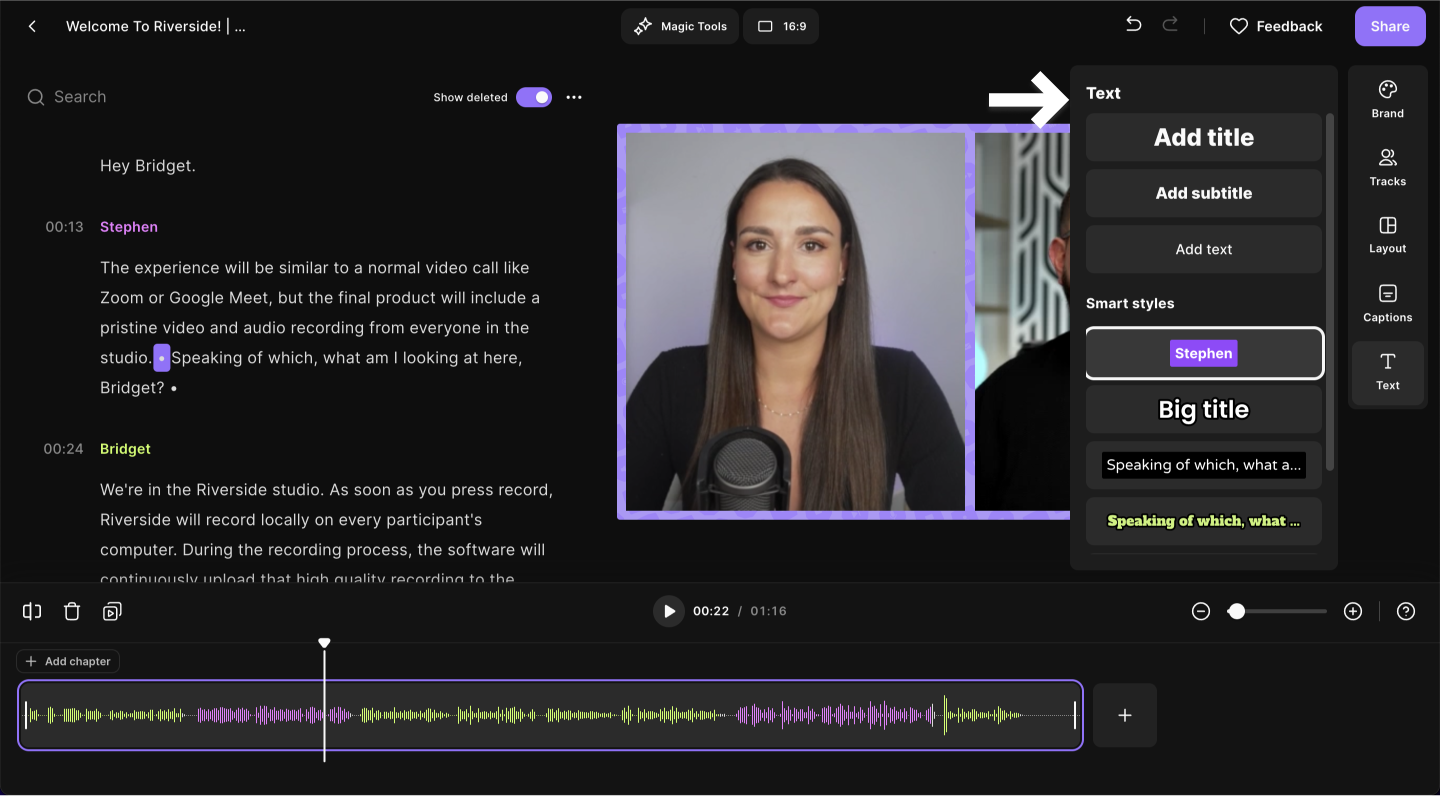The image size is (1440, 796).
Task: Click the Add title button
Action: (1203, 137)
